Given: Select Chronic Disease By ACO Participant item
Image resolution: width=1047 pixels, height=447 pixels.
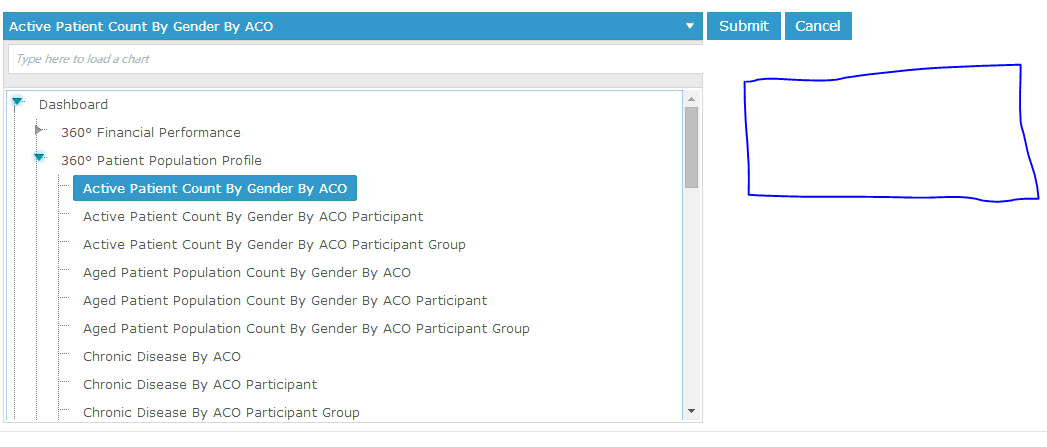Looking at the screenshot, I should (x=200, y=384).
